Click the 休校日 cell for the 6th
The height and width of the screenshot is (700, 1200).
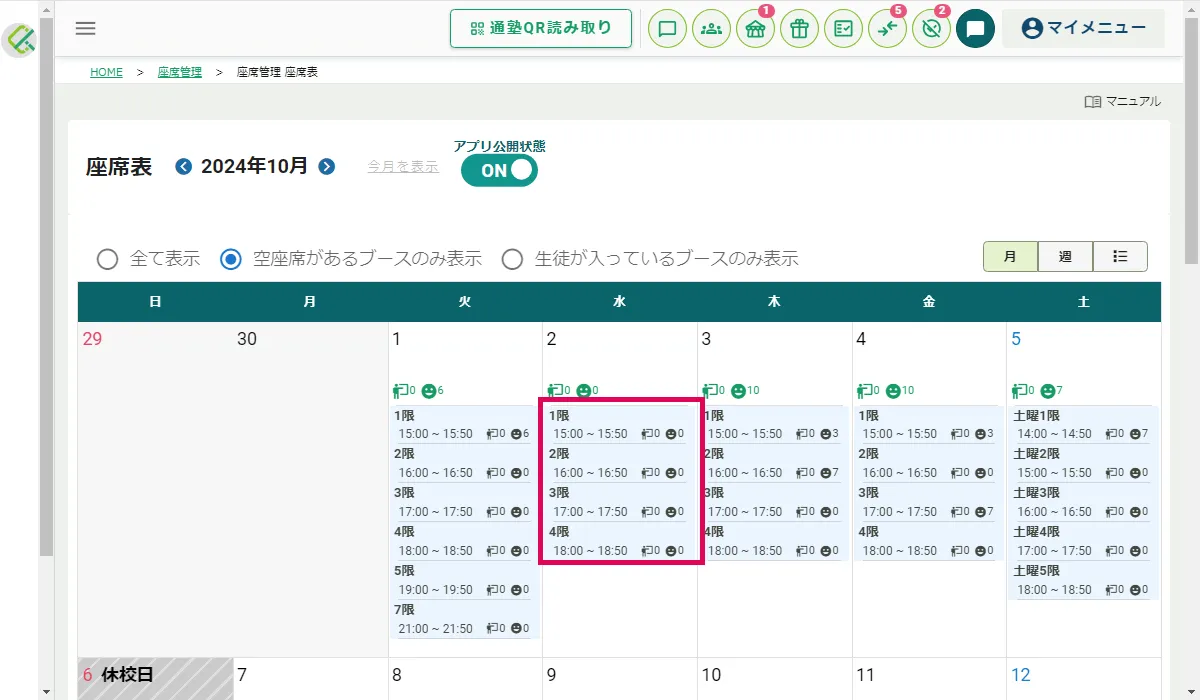tap(155, 679)
